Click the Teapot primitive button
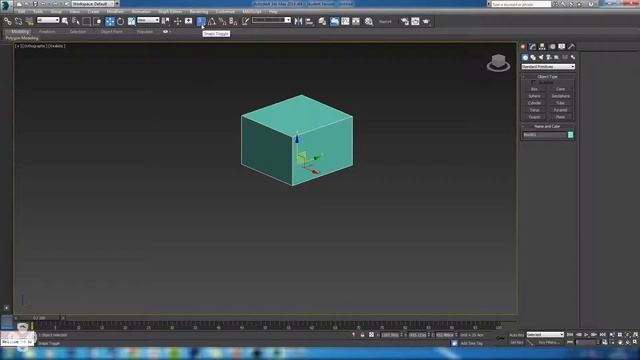 534,117
